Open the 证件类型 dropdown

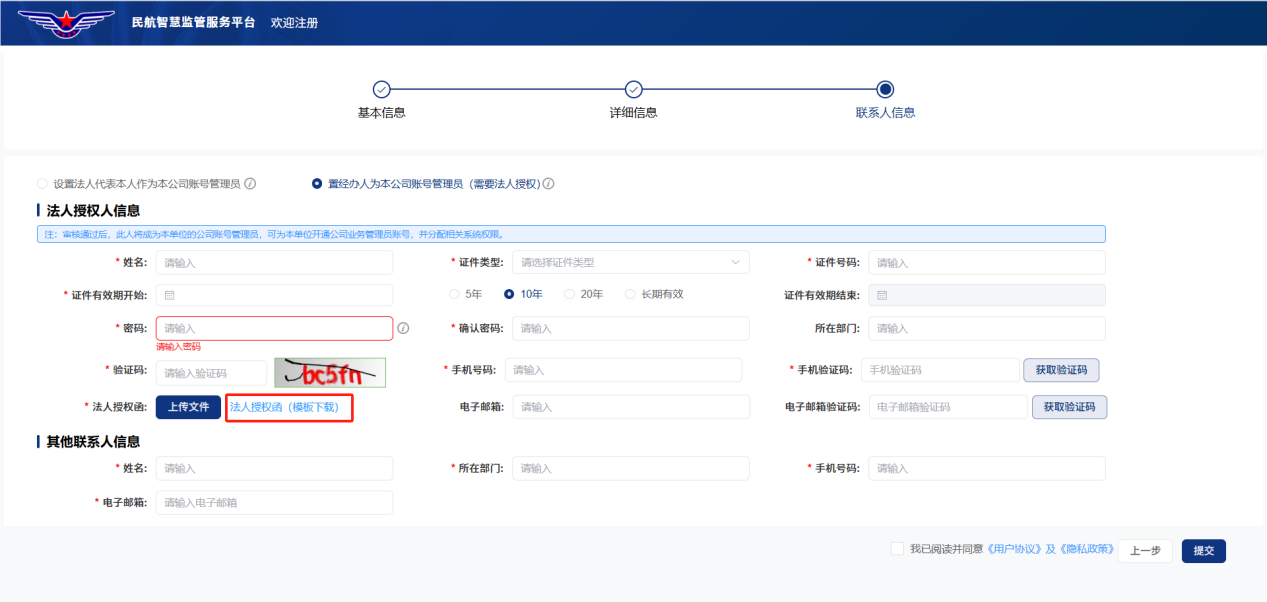(630, 261)
